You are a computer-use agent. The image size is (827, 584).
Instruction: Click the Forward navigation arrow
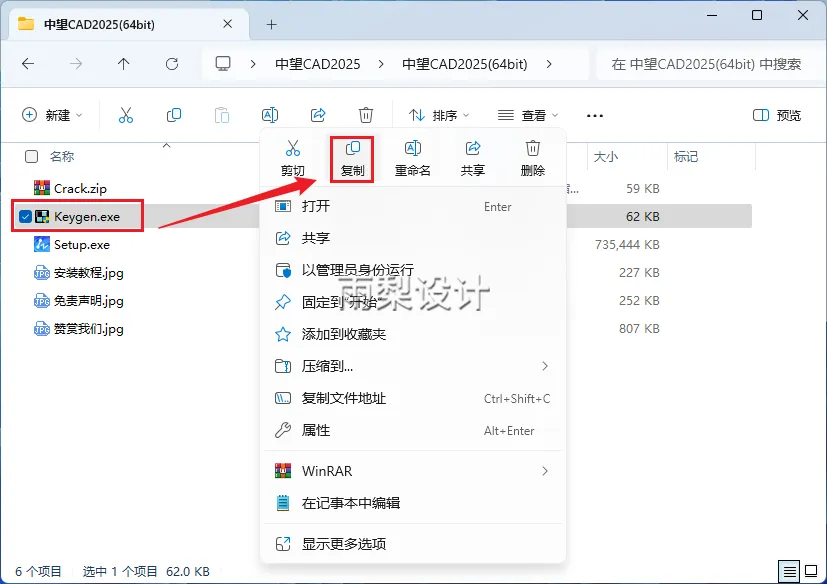tap(76, 64)
